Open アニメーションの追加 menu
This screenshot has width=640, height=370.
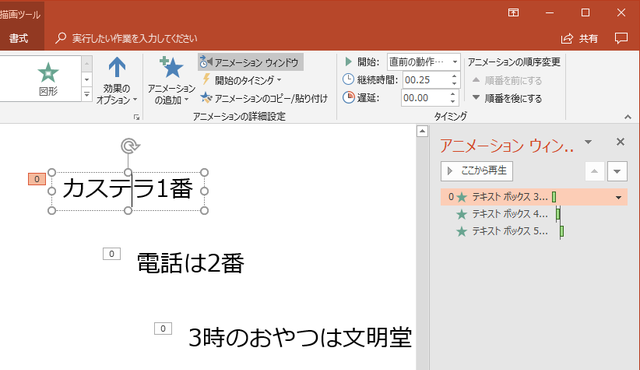click(171, 81)
